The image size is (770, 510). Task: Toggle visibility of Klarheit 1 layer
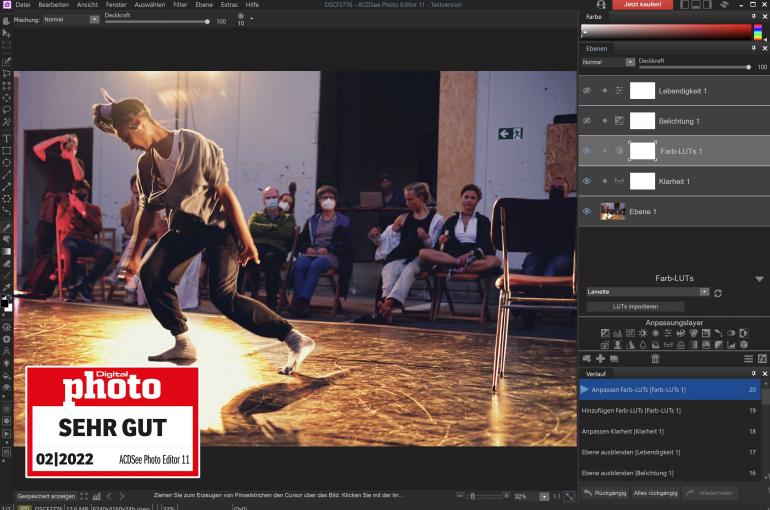pos(587,181)
